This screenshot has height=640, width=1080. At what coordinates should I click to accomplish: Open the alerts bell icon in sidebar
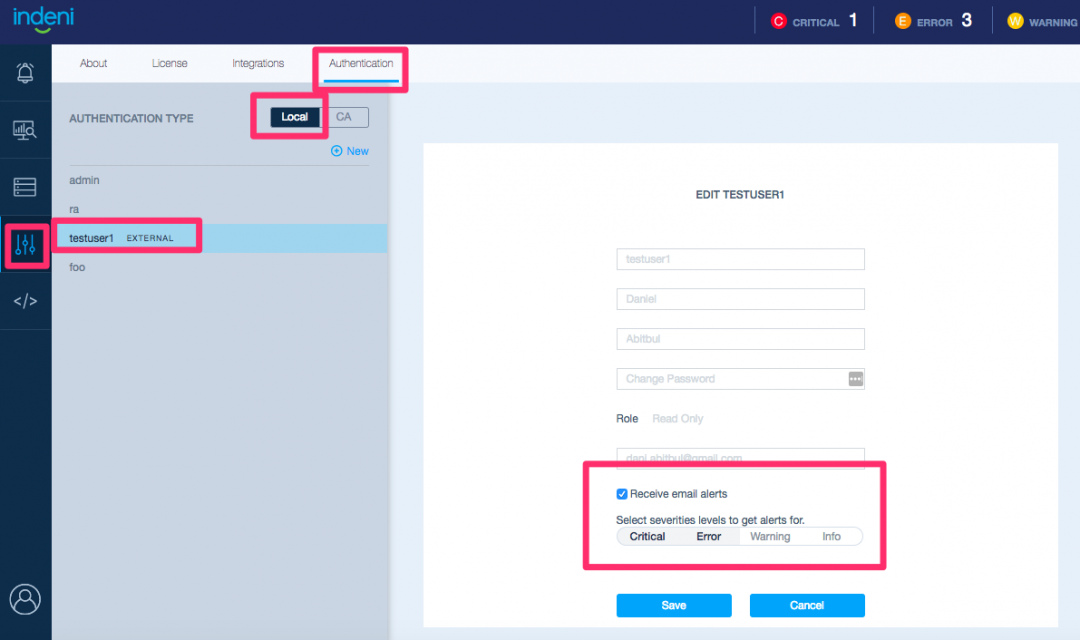pos(25,72)
